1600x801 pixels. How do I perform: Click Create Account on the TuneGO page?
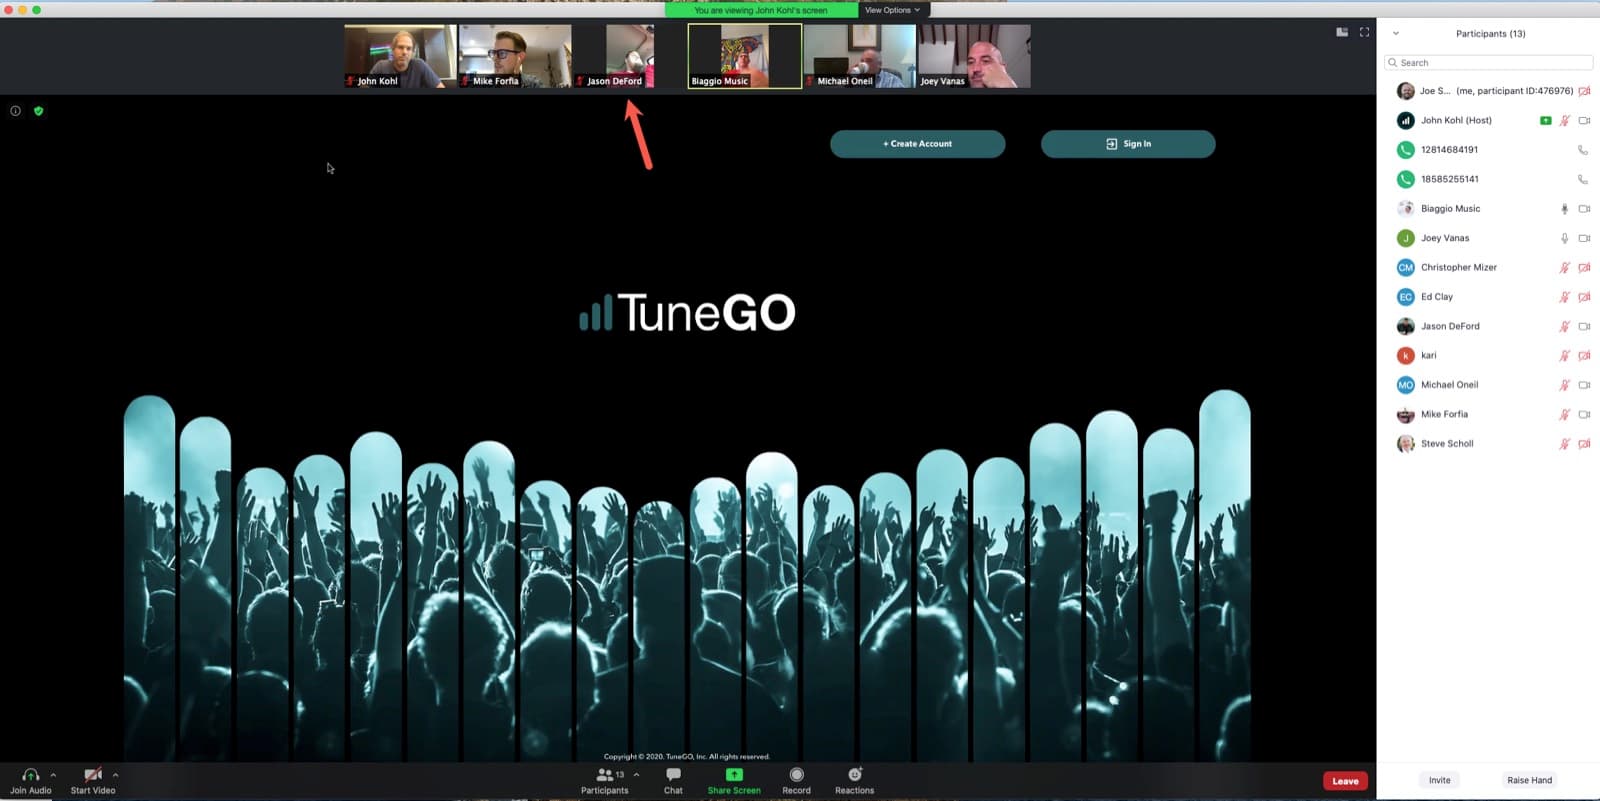point(918,144)
